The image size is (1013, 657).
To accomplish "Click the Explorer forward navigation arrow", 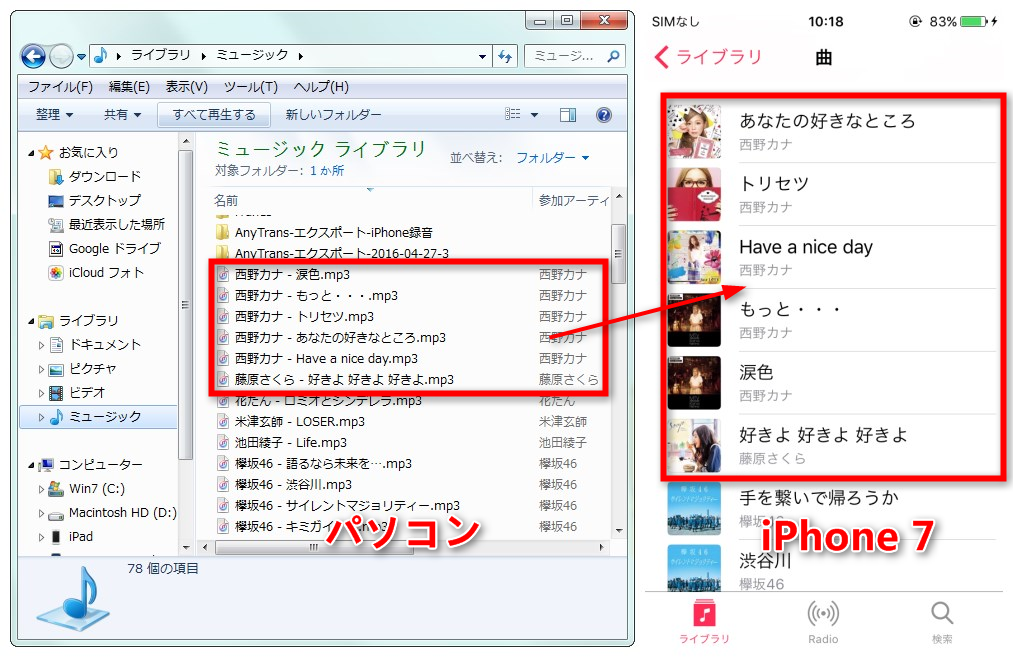I will [x=61, y=56].
